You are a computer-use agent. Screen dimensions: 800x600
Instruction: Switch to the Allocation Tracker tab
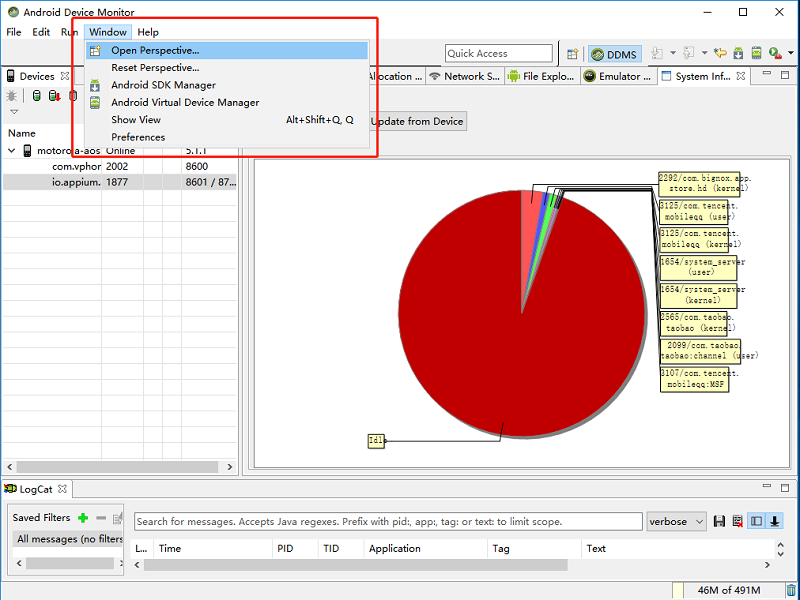point(396,77)
